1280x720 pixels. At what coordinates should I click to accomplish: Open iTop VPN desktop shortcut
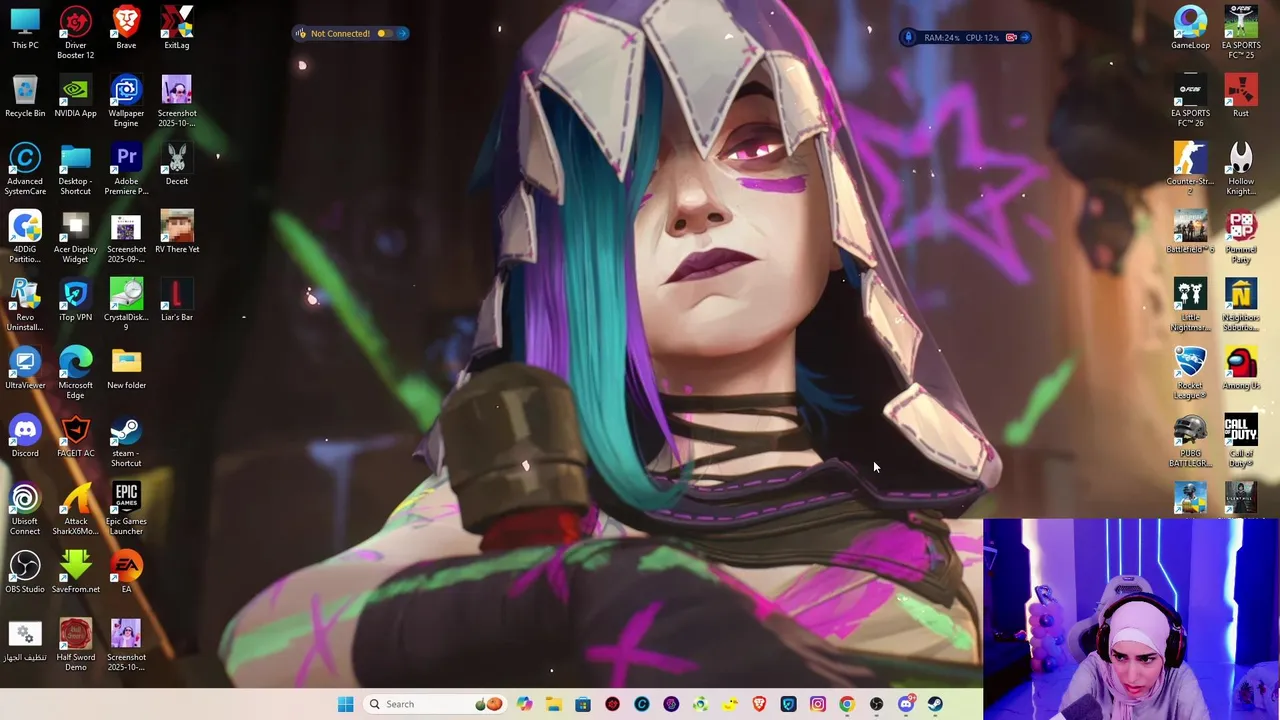pyautogui.click(x=75, y=300)
